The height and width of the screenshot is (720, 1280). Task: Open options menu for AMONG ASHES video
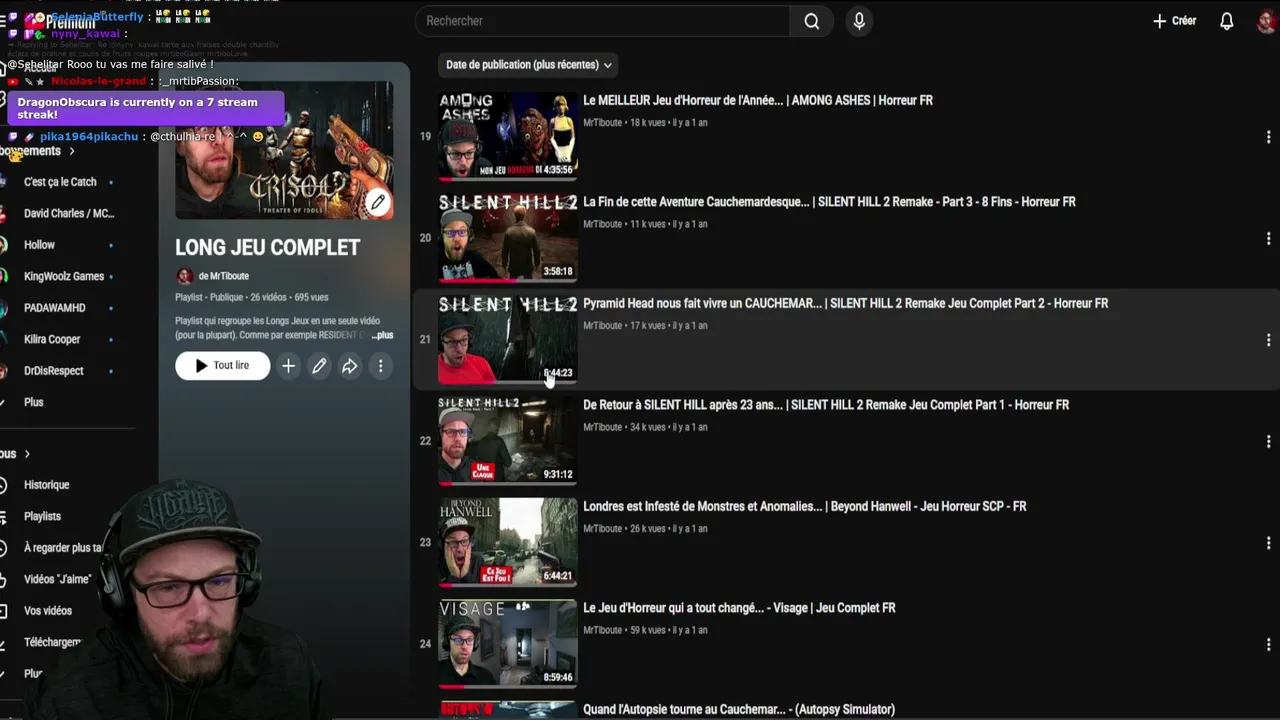point(1268,137)
